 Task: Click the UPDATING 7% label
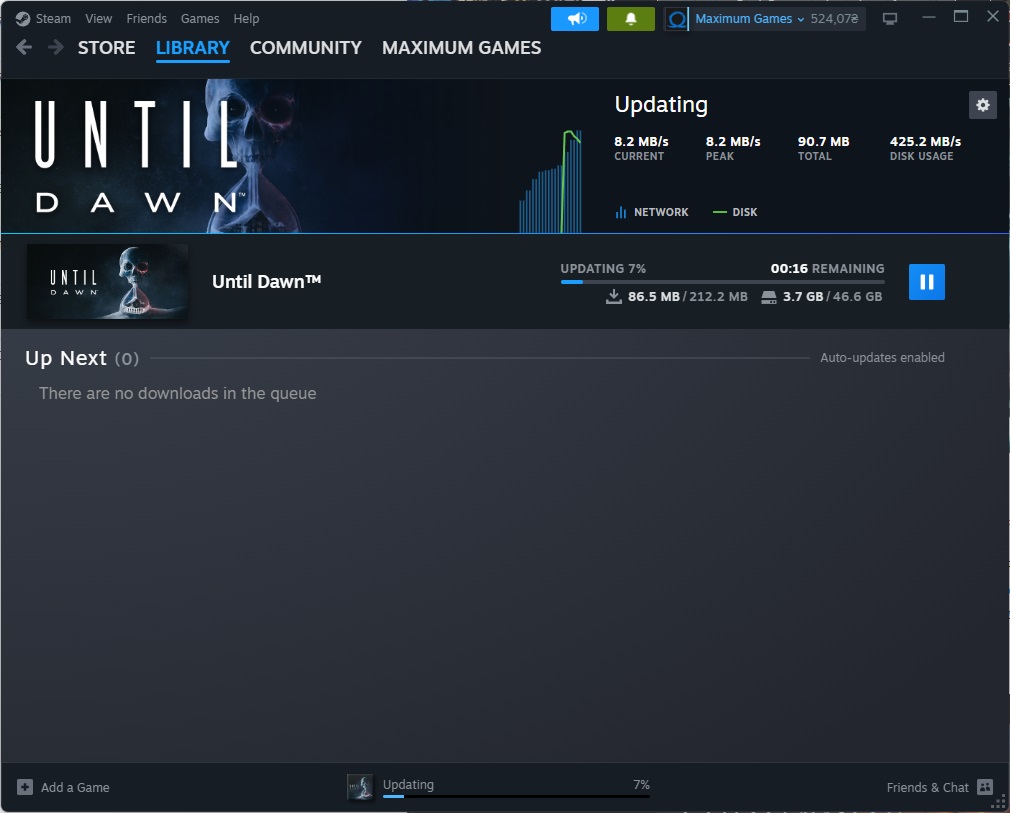pyautogui.click(x=603, y=268)
